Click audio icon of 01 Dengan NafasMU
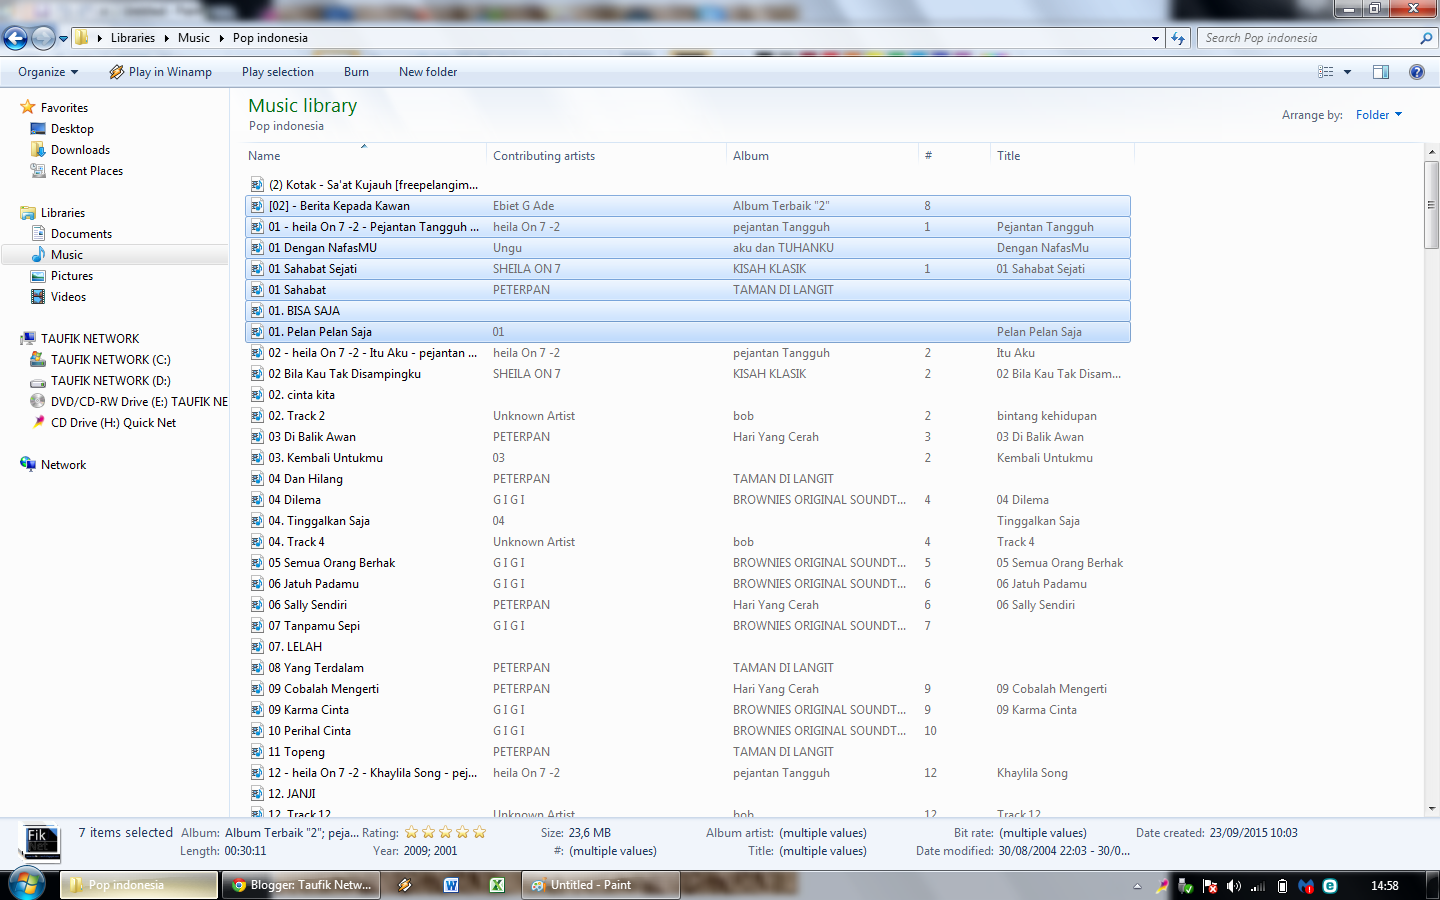Screen dimensions: 1440x900 [257, 248]
